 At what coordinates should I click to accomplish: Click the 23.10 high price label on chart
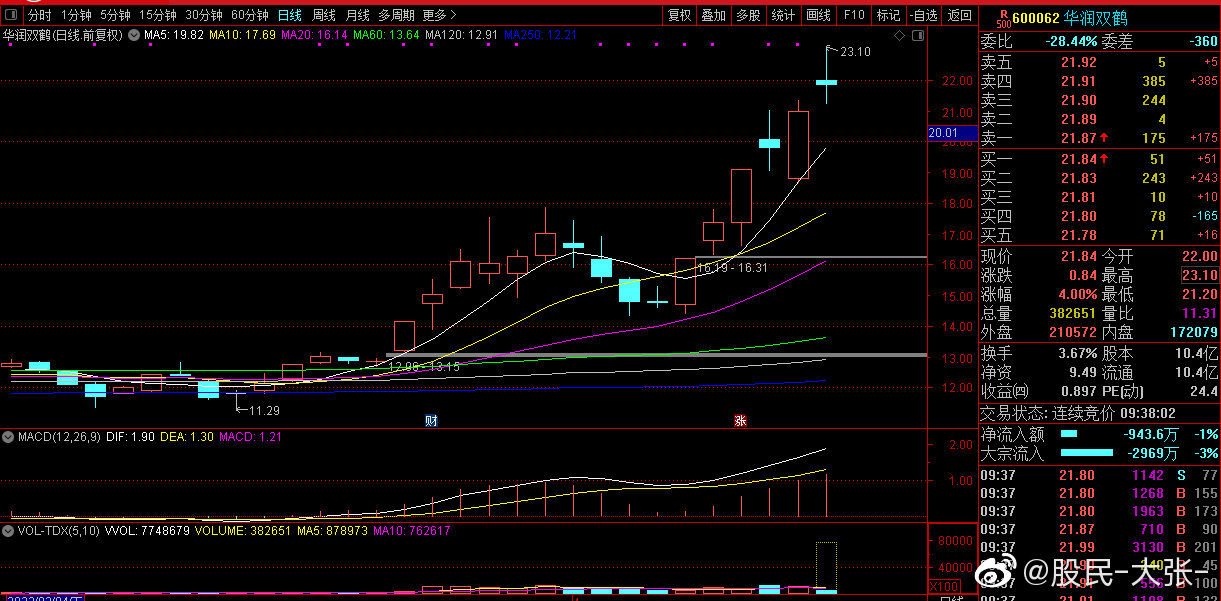point(855,52)
